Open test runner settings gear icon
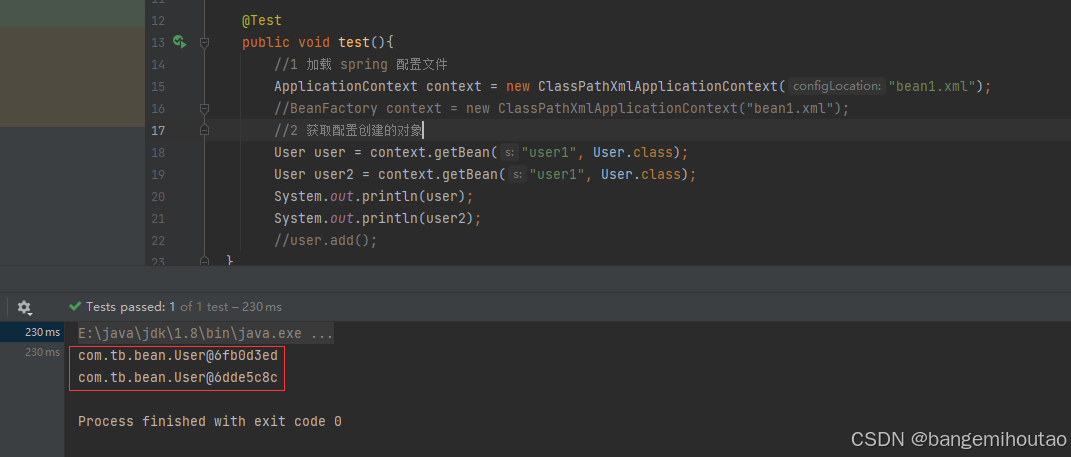 pyautogui.click(x=25, y=307)
